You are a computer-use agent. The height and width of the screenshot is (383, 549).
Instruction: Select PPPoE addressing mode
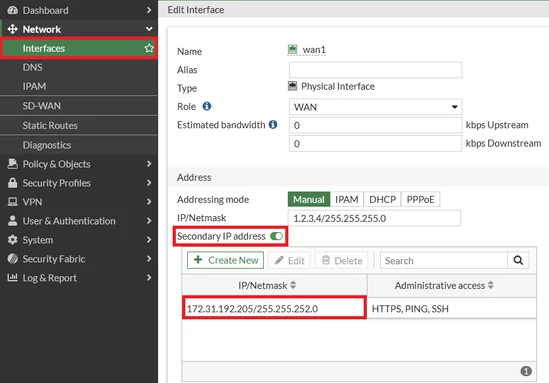[x=421, y=199]
